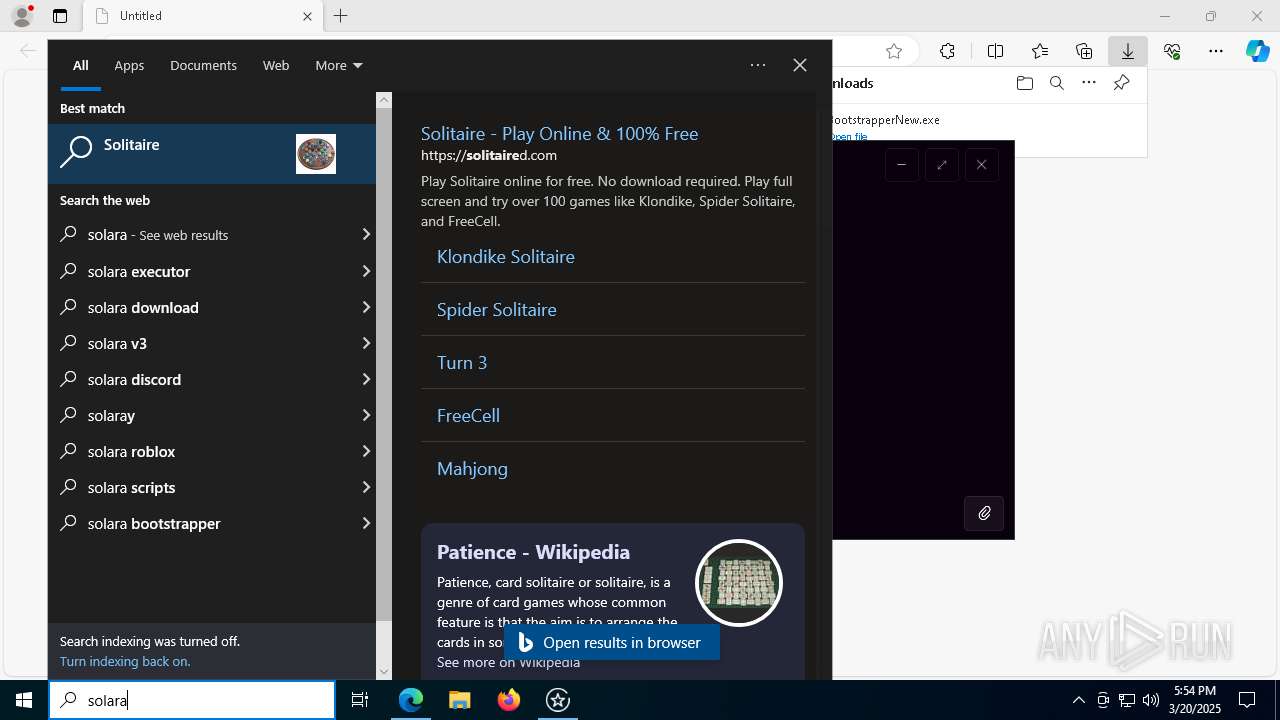Open Windows Start menu
The image size is (1280, 720).
click(x=24, y=700)
